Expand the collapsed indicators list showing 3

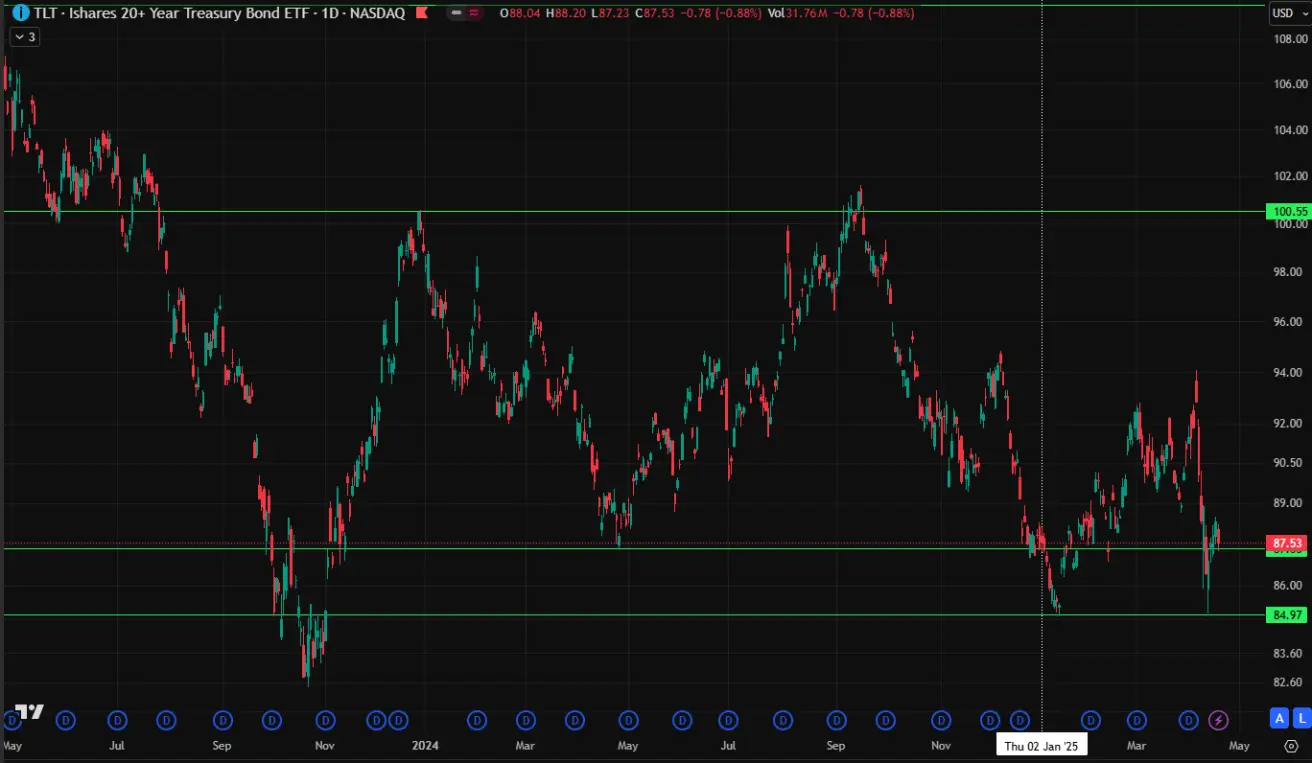tap(25, 37)
